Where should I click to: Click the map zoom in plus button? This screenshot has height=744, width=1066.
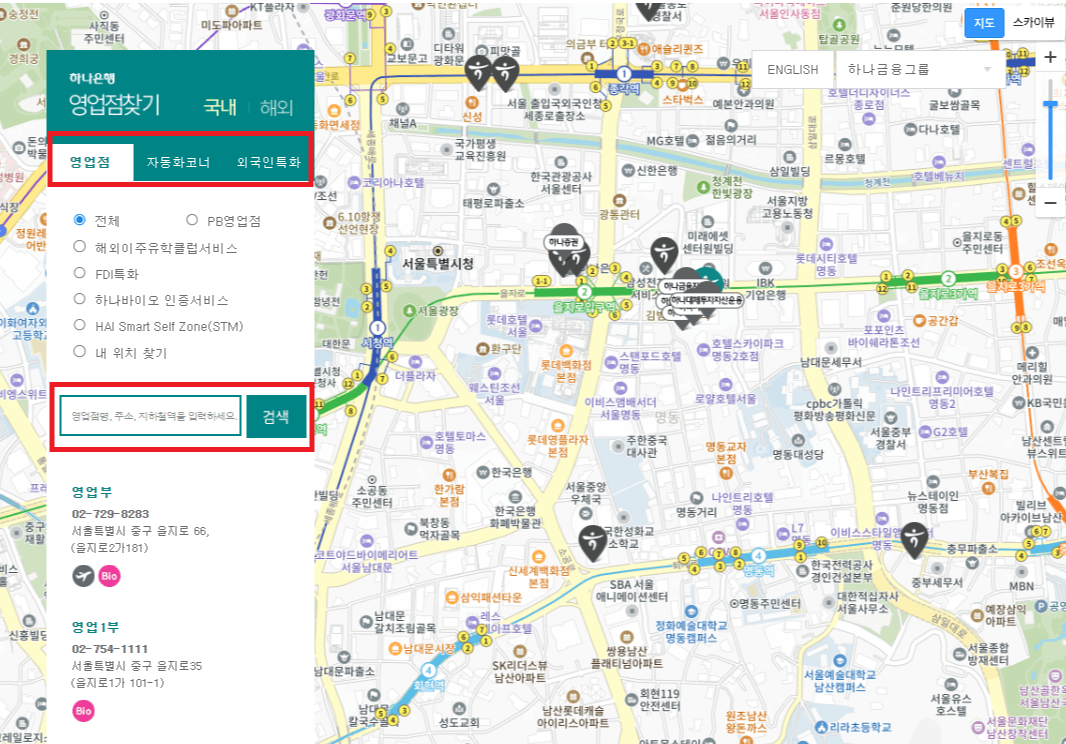tap(1050, 57)
